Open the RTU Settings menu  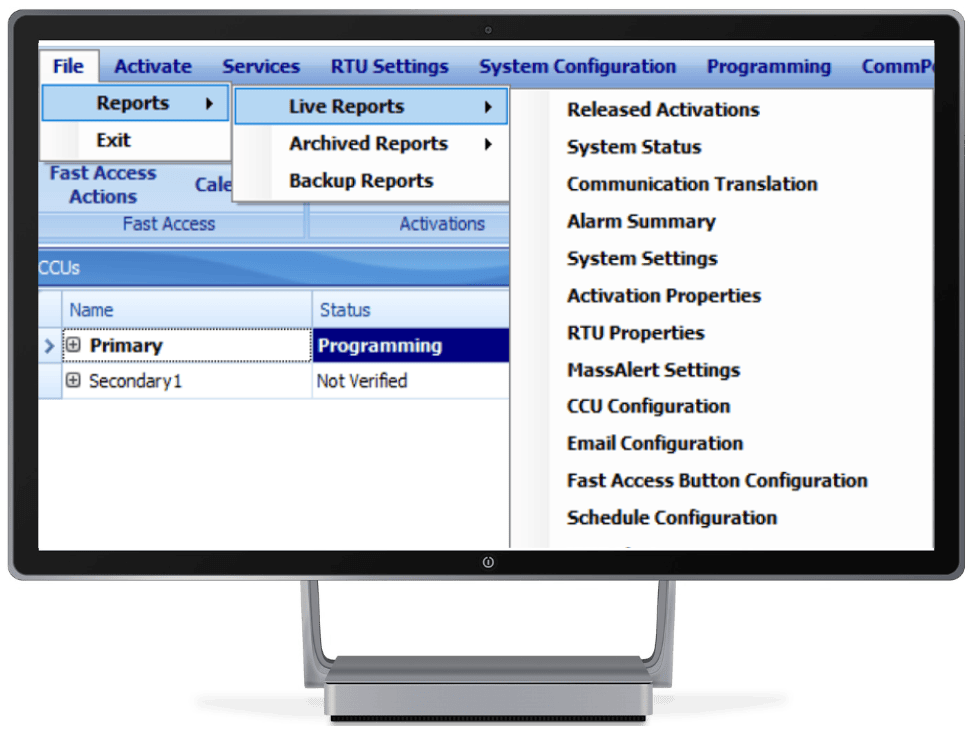[x=389, y=66]
